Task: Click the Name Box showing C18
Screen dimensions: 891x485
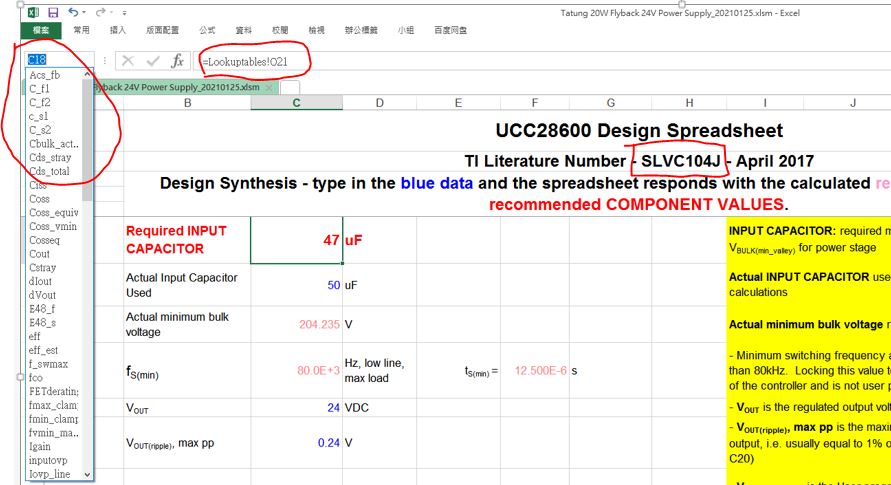Action: tap(60, 60)
